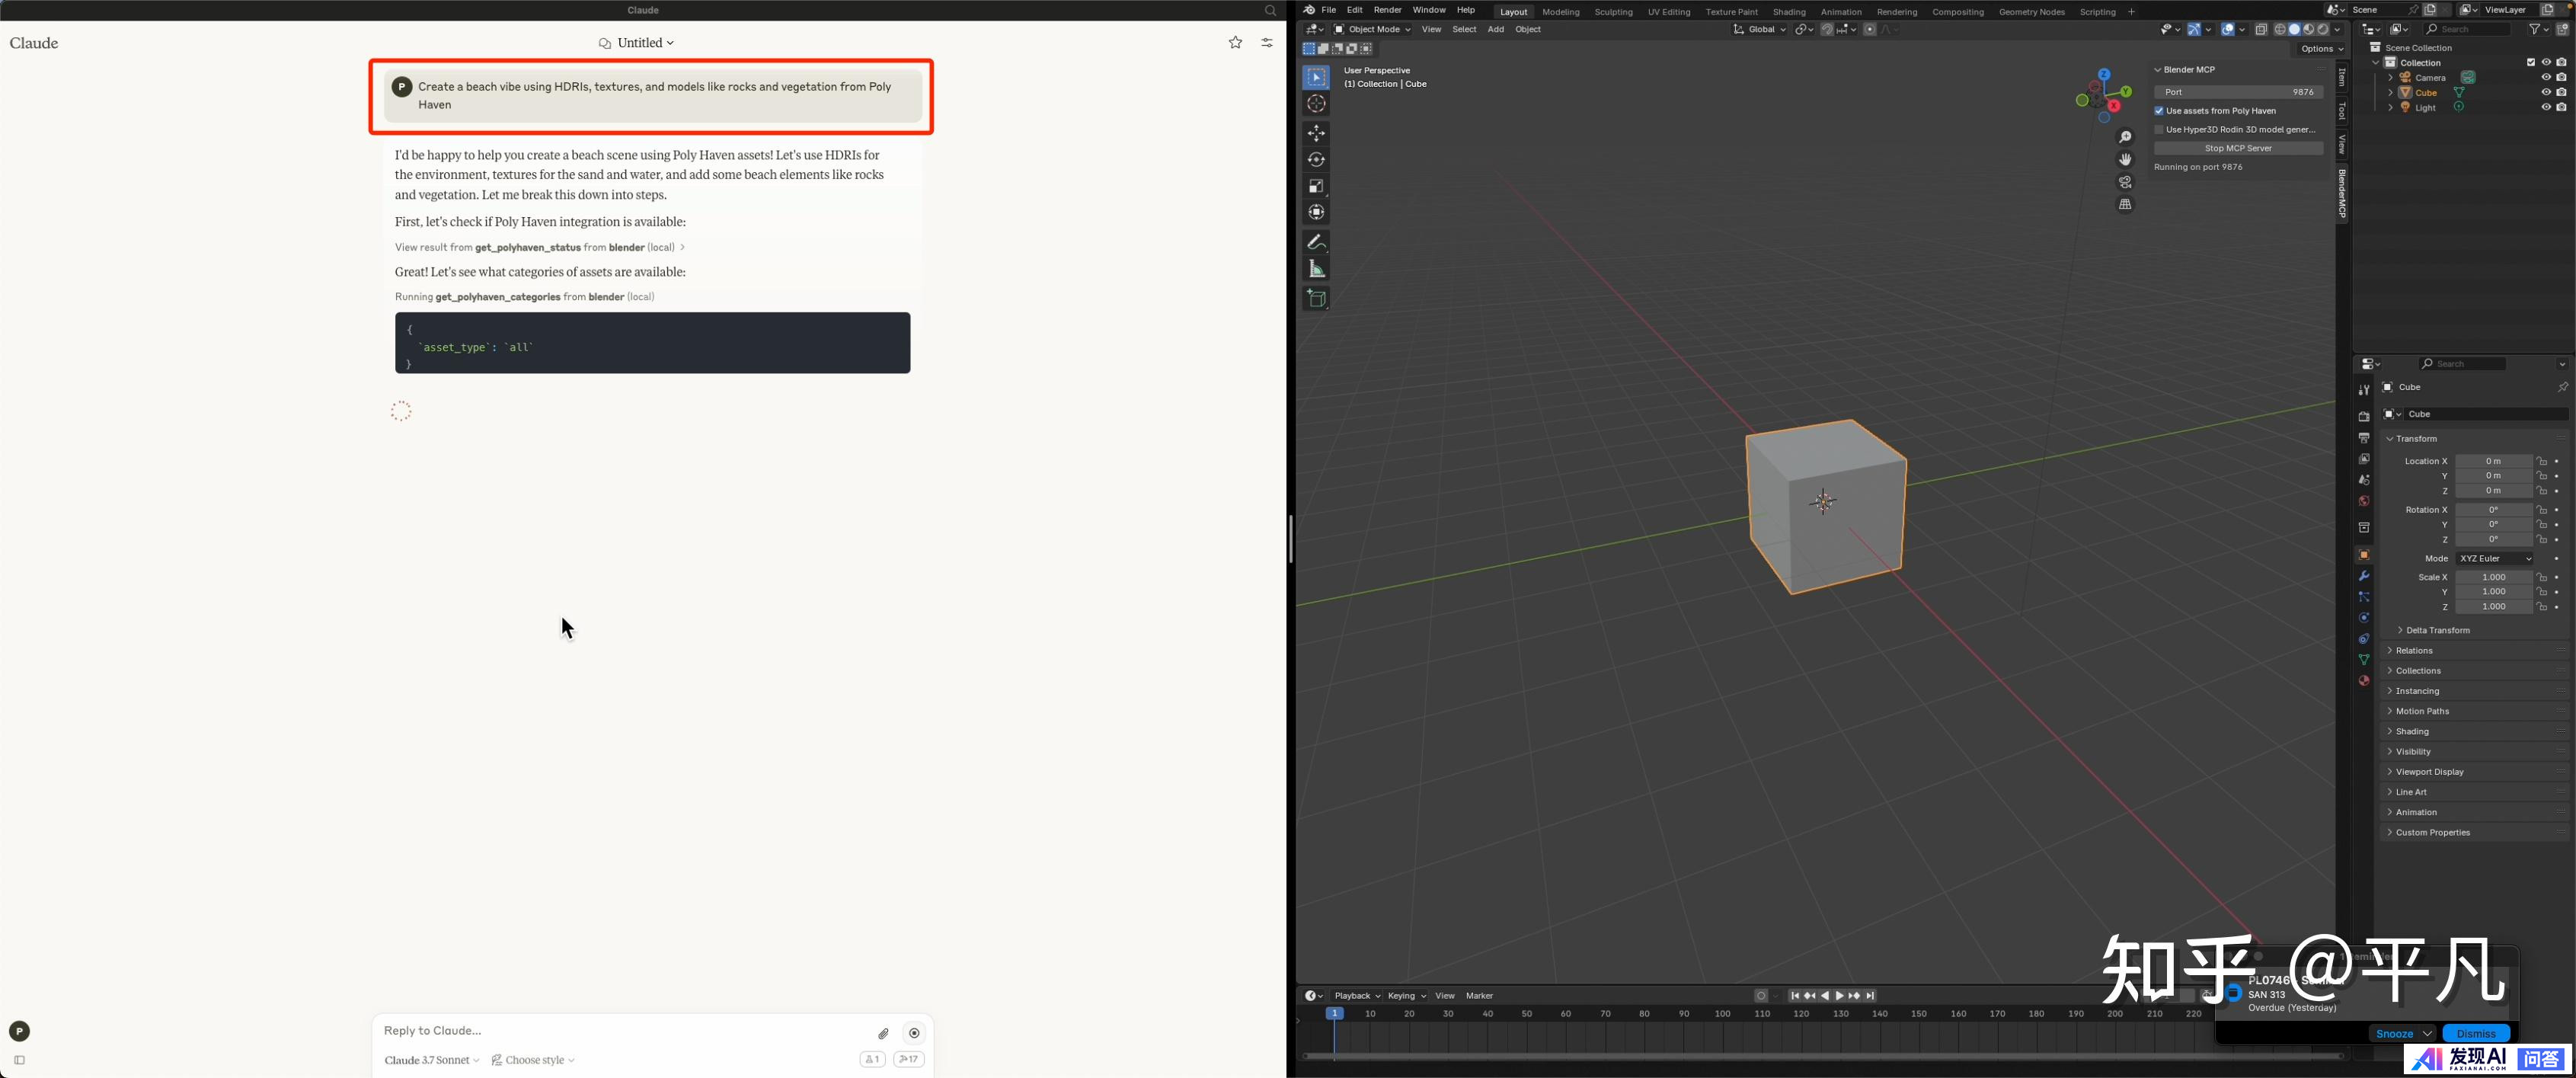Switch to the Shading workspace tab

click(x=1789, y=12)
